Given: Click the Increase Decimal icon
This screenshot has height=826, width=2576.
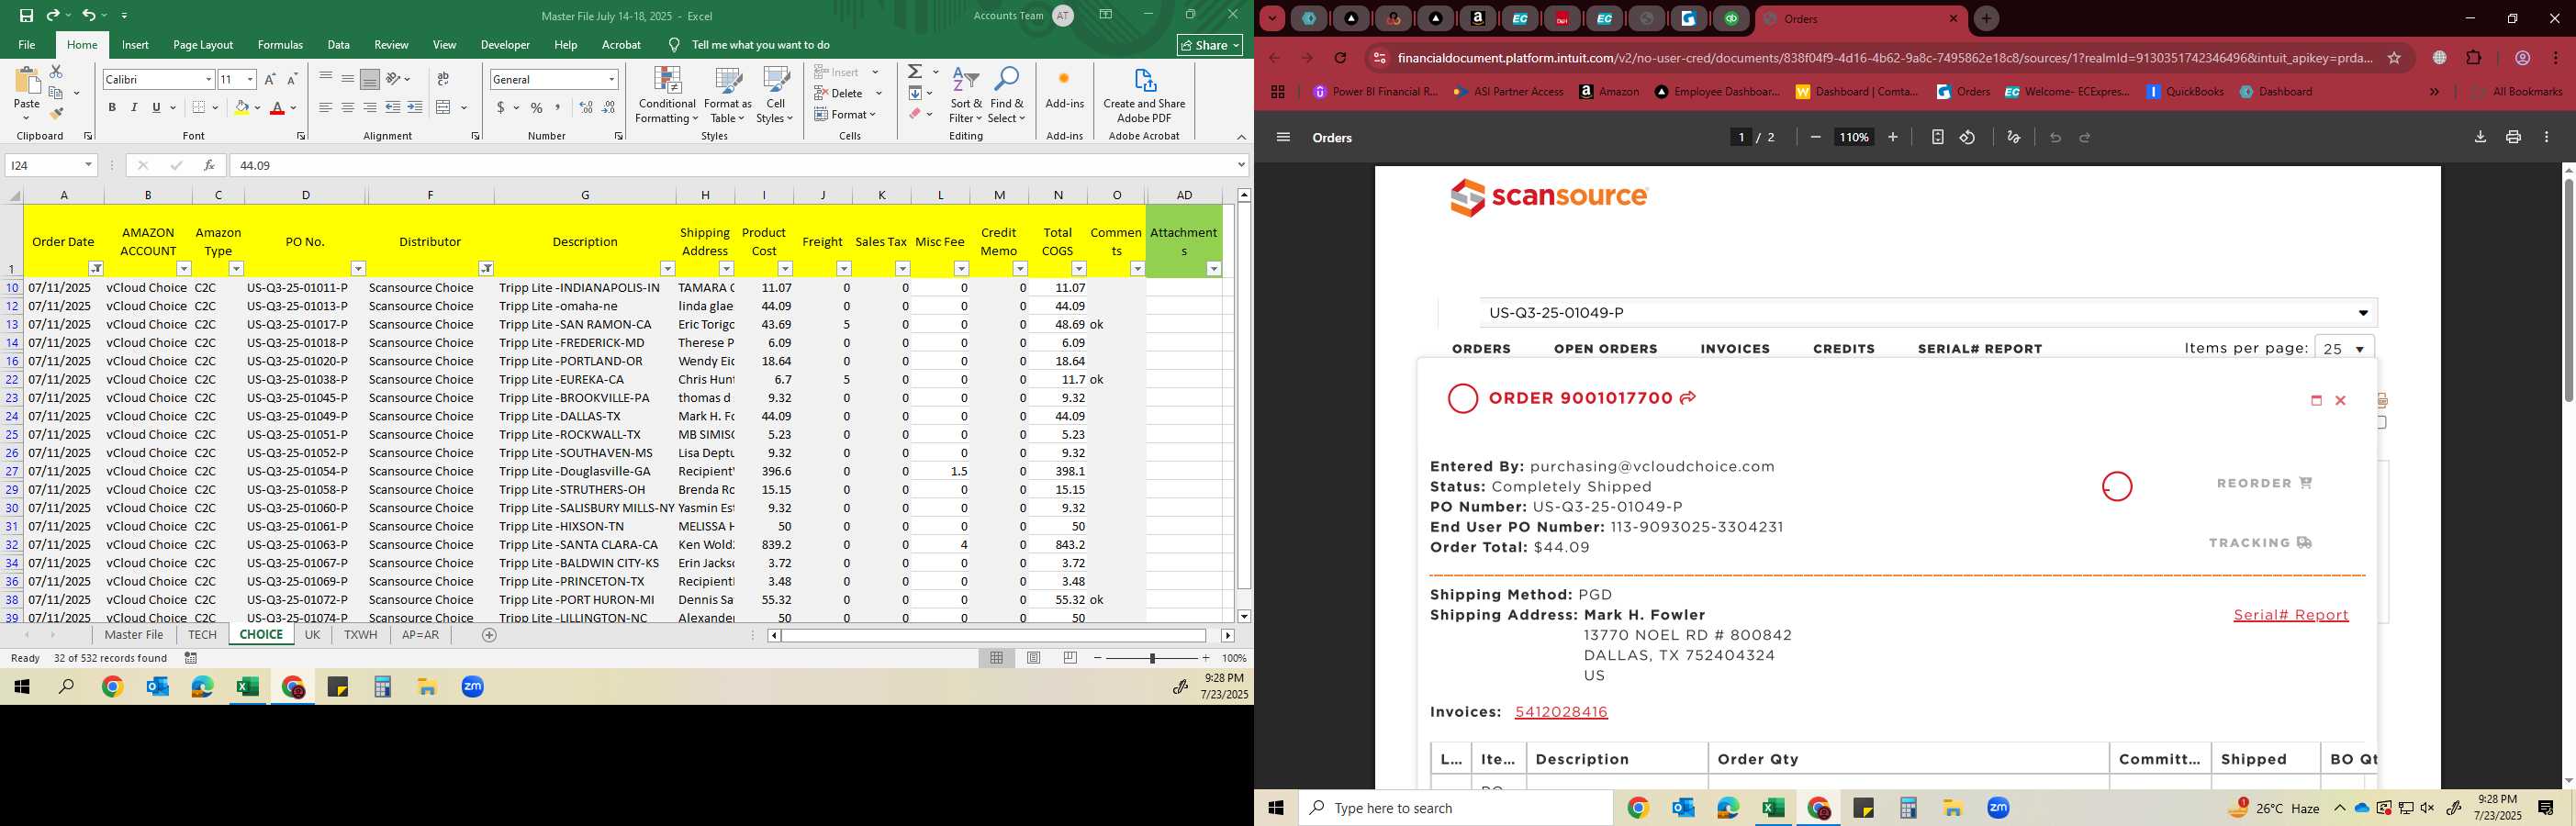Looking at the screenshot, I should (x=586, y=107).
